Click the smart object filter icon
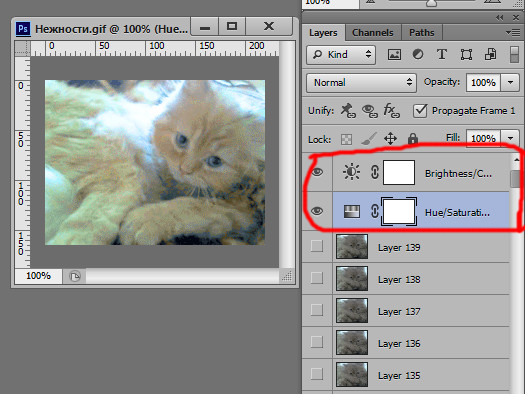The image size is (525, 394). pos(491,54)
